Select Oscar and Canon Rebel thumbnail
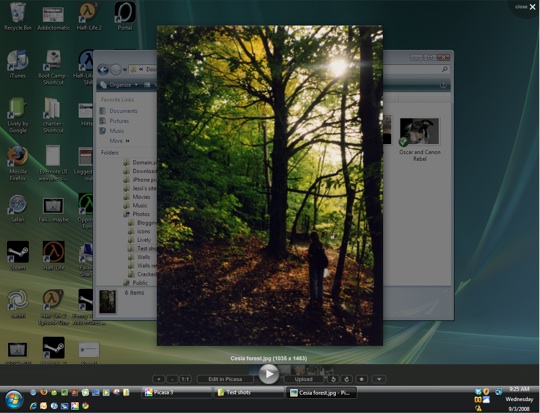 (x=419, y=139)
